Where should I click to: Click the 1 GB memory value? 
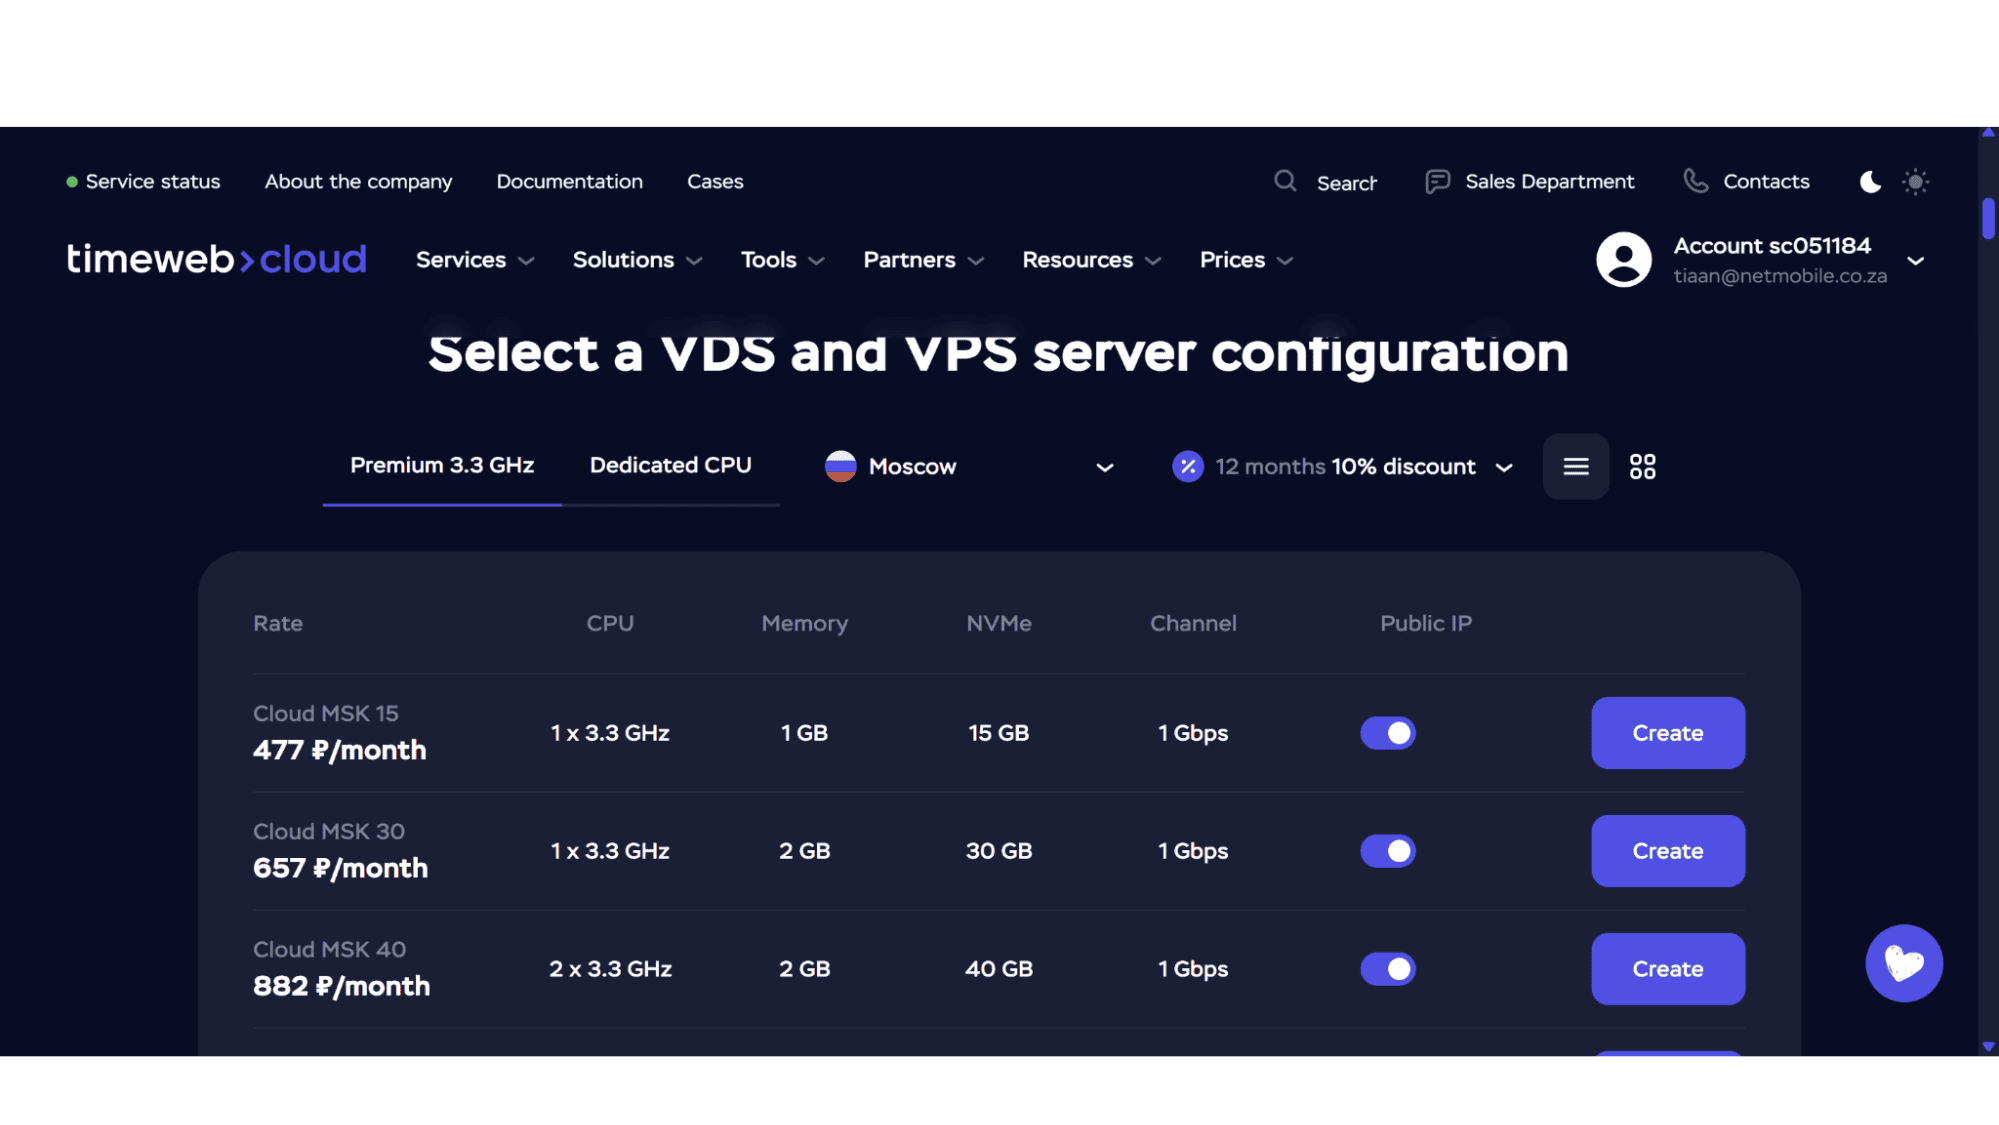click(804, 733)
